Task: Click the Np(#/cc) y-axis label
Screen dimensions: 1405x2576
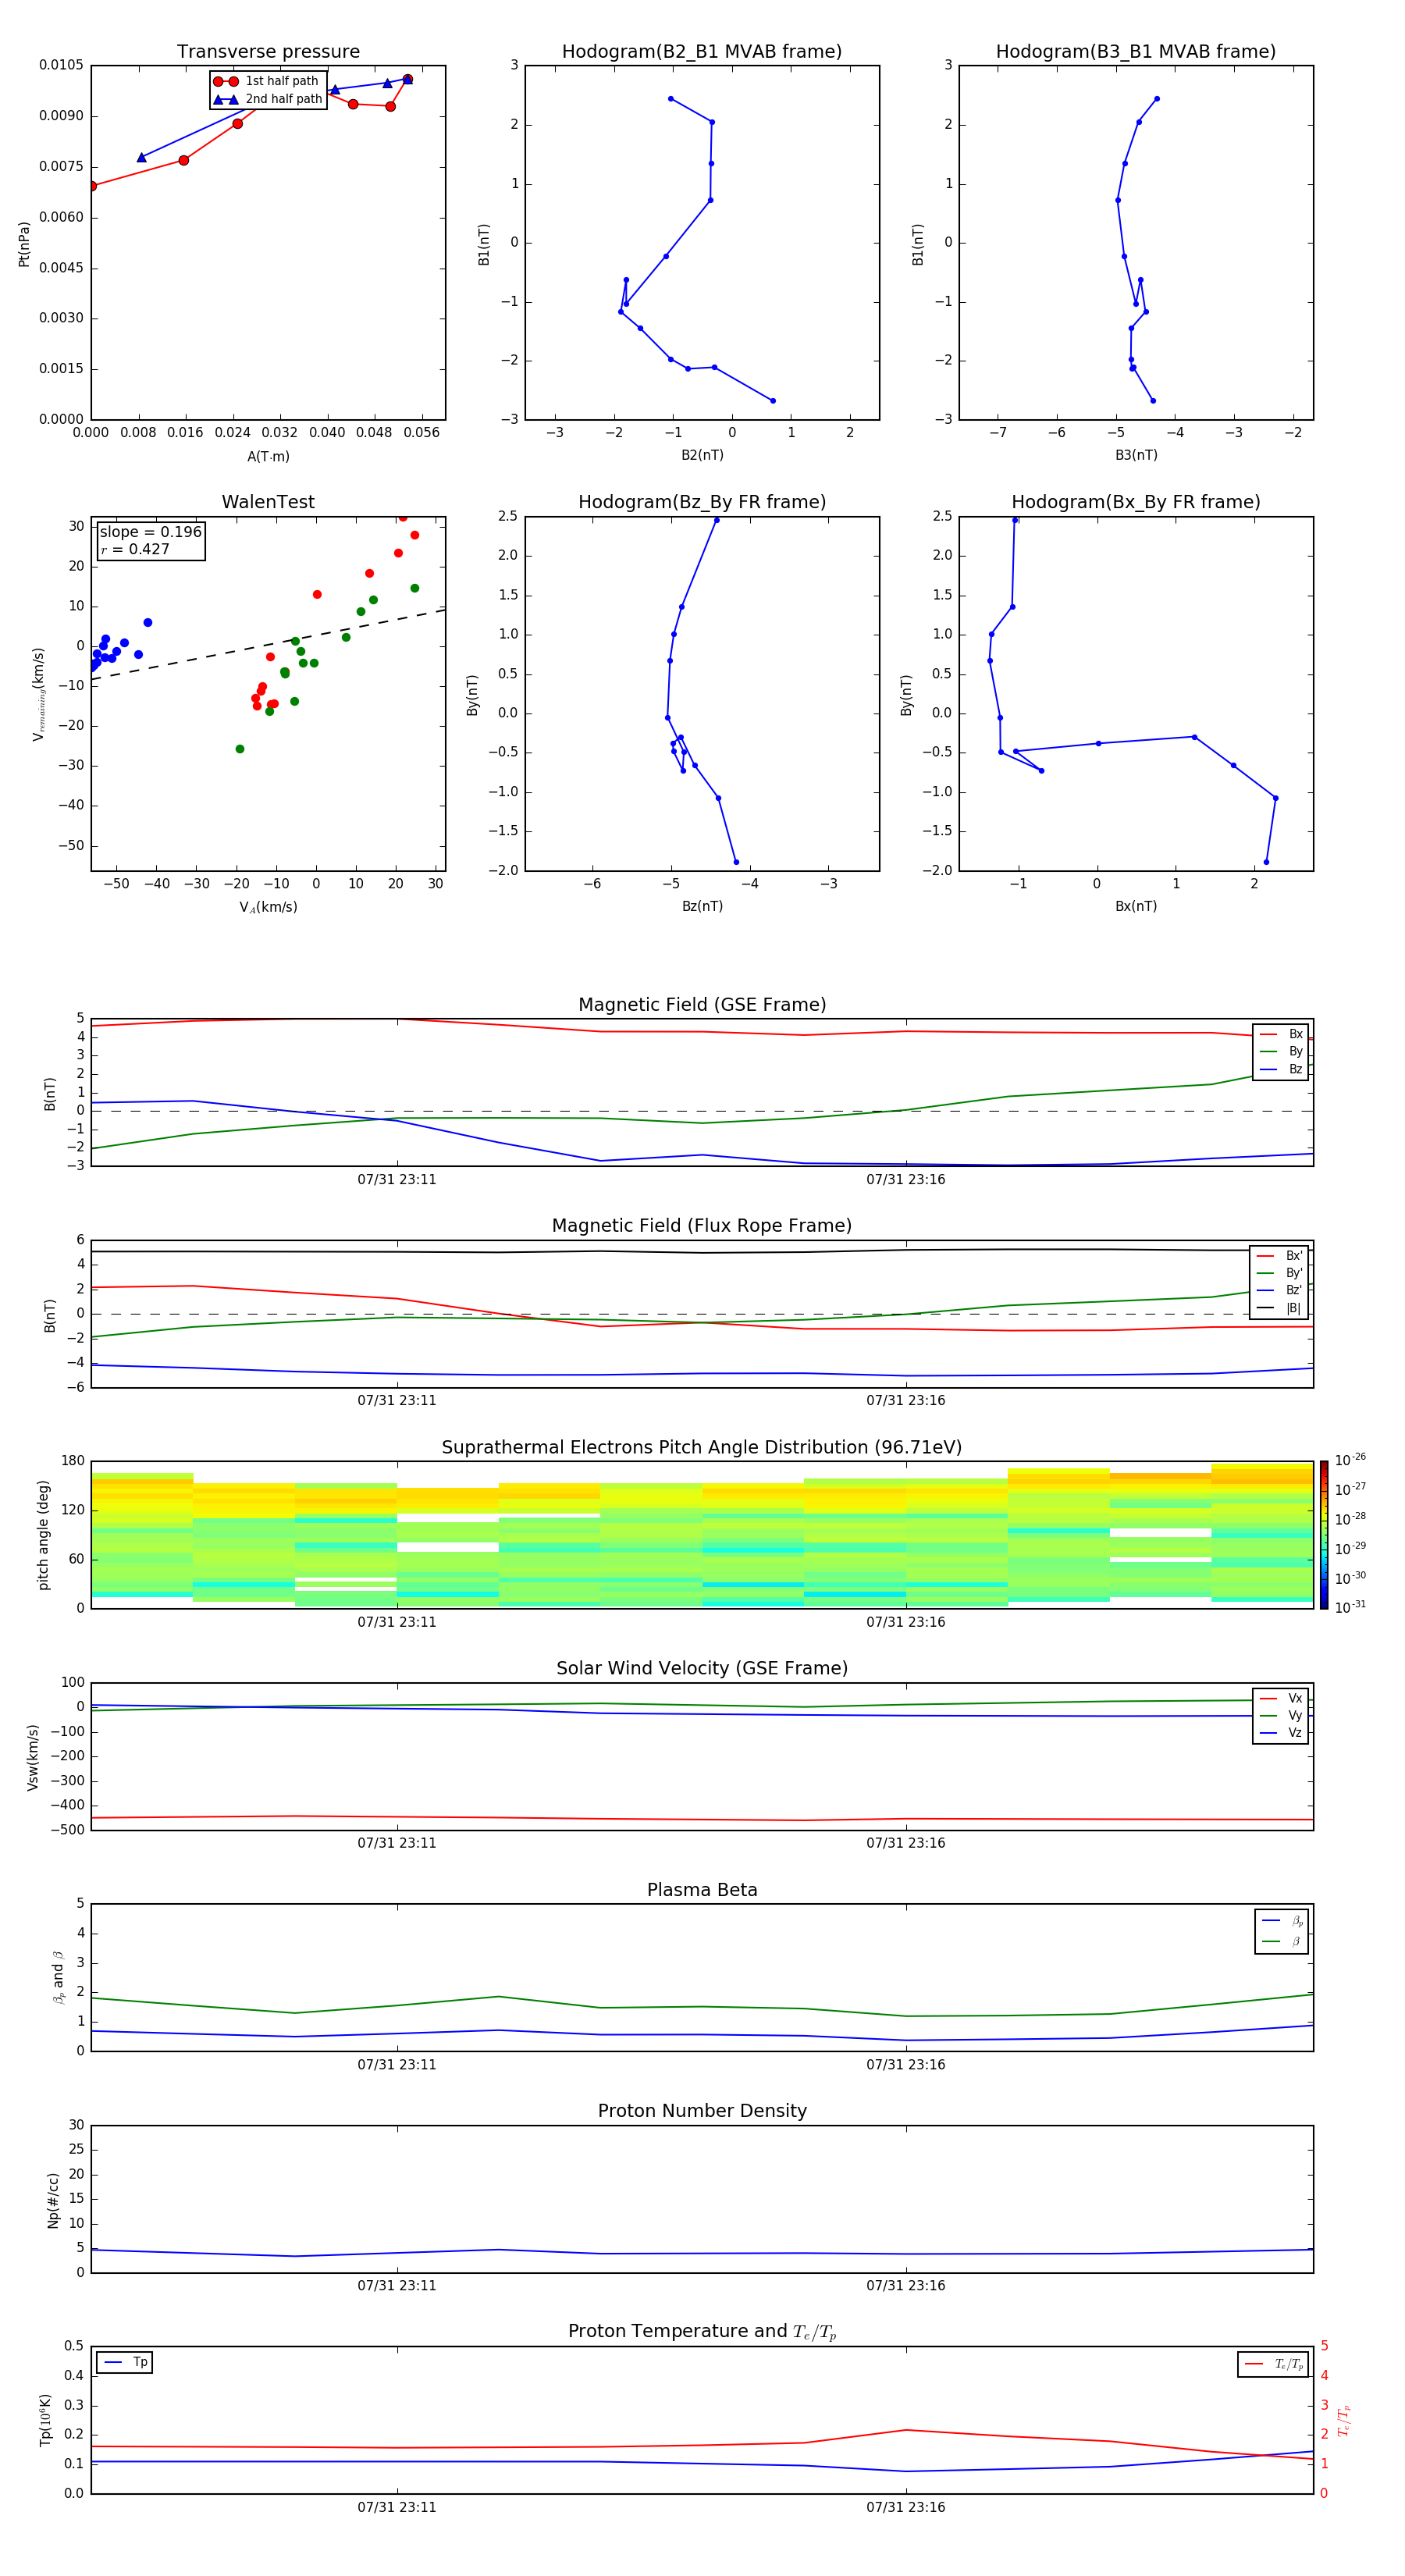Action: (53, 2200)
